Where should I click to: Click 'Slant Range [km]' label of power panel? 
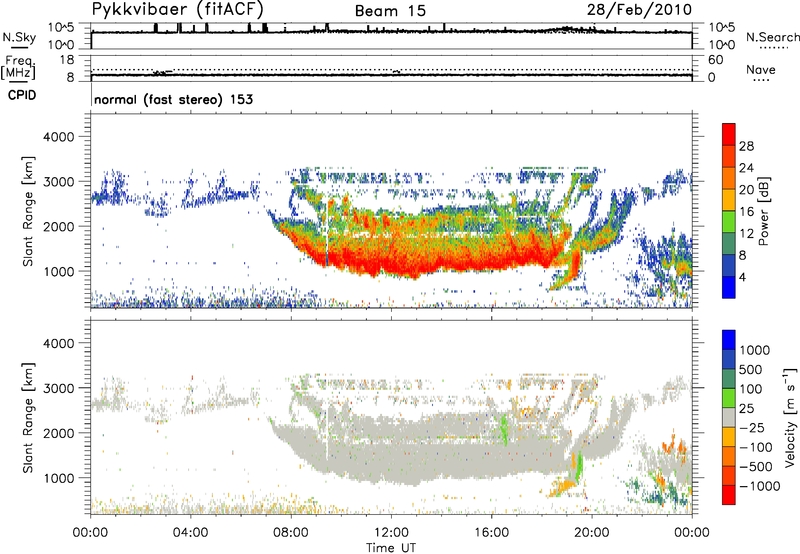pyautogui.click(x=28, y=211)
